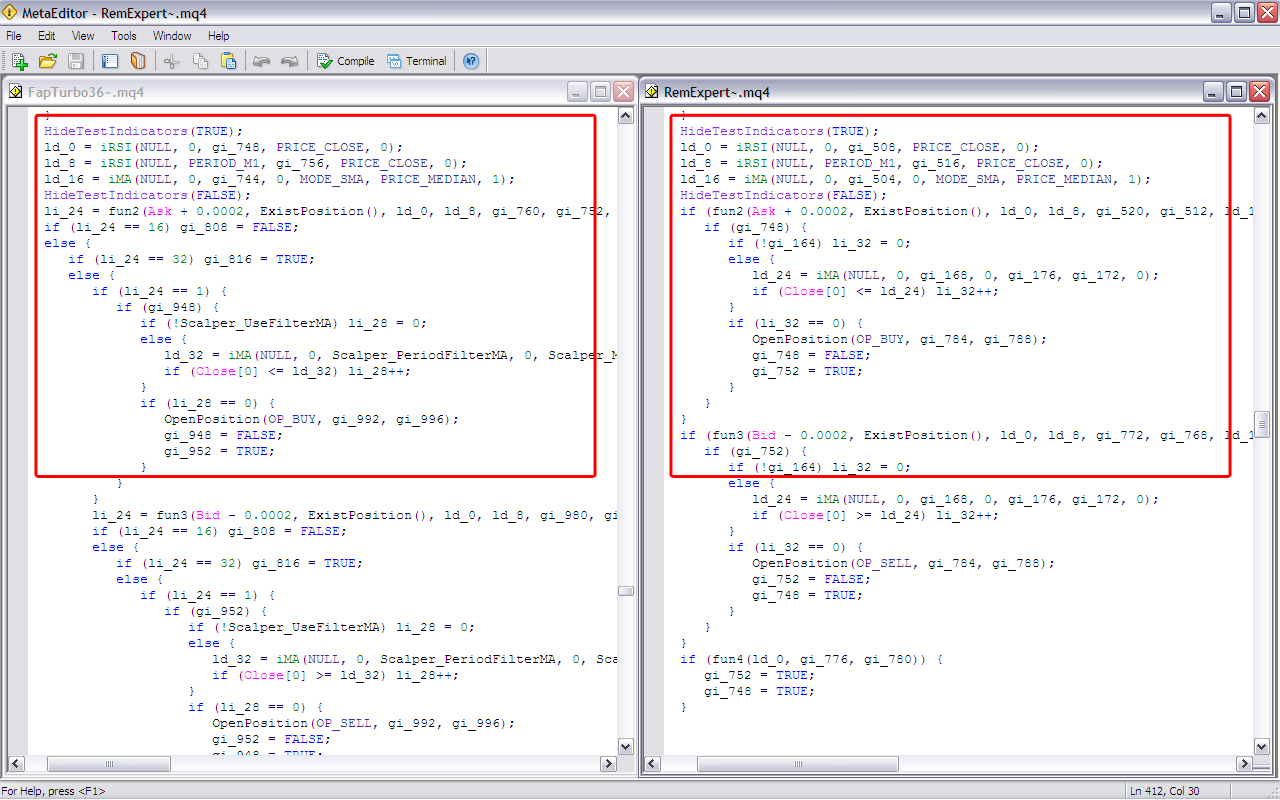
Task: Click the right arrow in the RemExpert horizontal scrollbar
Action: point(1244,764)
